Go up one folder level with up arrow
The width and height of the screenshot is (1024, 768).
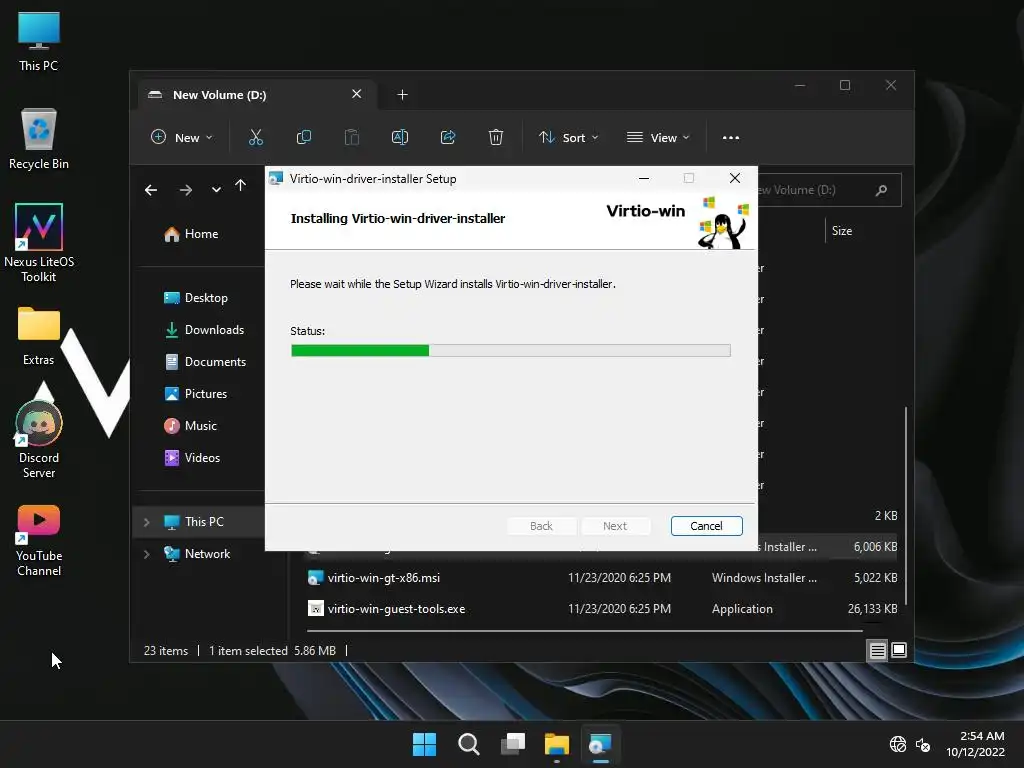(240, 186)
